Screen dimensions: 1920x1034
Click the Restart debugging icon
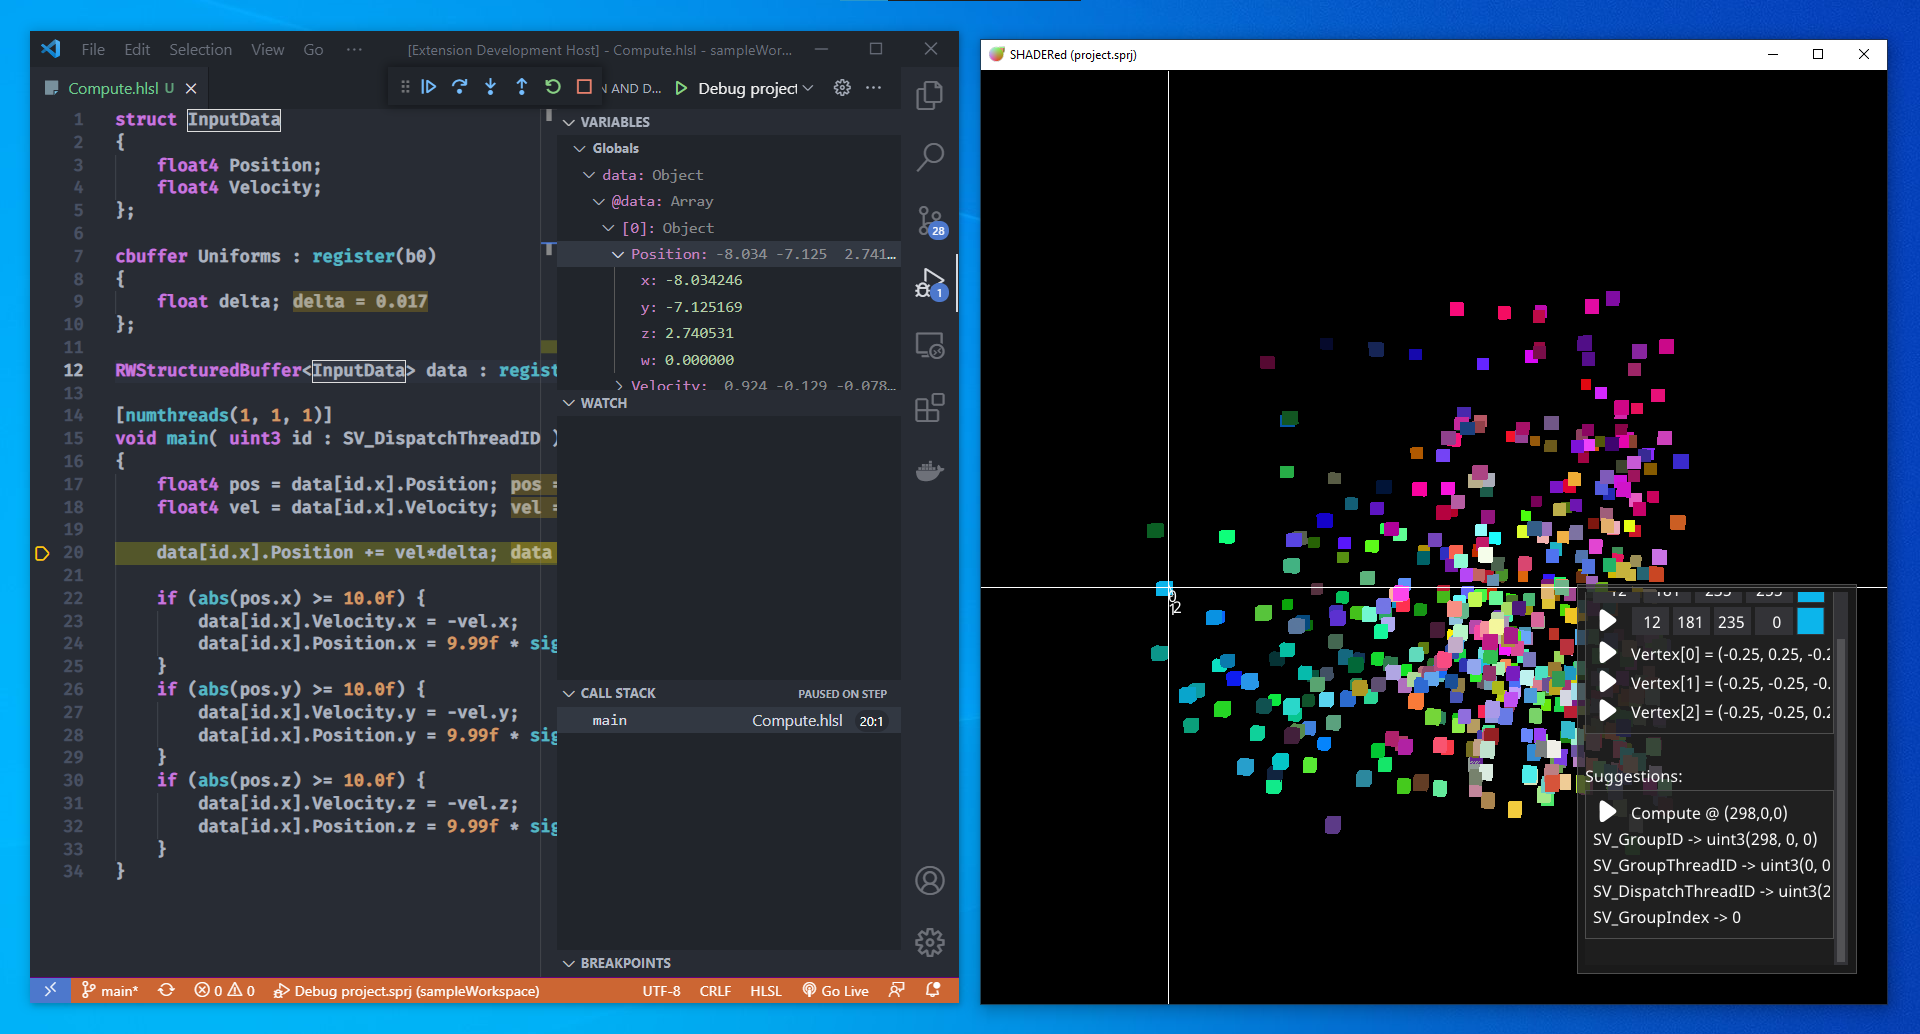[553, 87]
